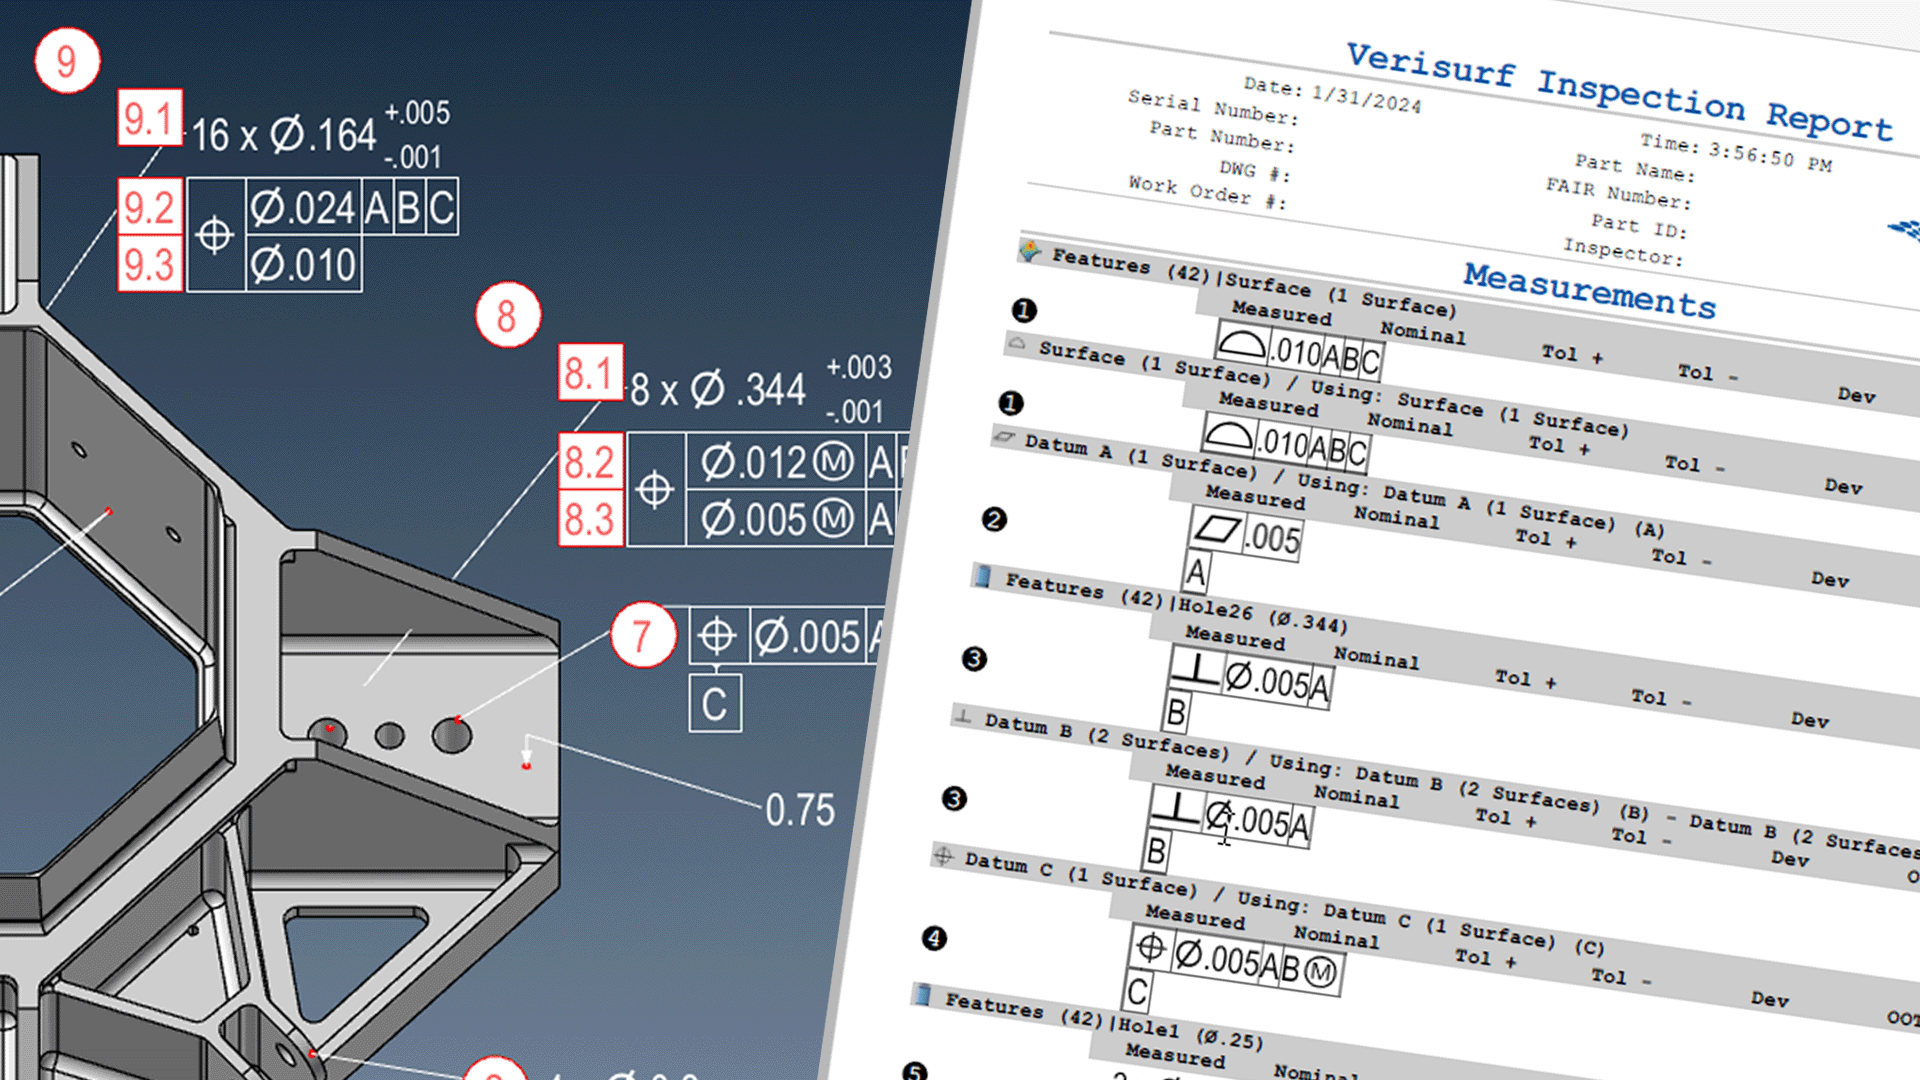Select the red 9.3 characteristic tag
This screenshot has width=1920, height=1080.
coord(150,264)
